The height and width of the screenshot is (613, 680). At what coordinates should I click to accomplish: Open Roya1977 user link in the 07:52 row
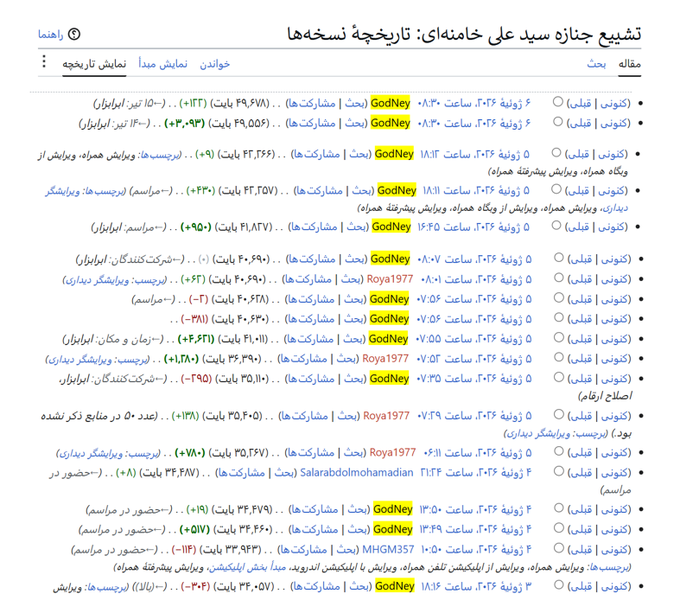[x=386, y=359]
